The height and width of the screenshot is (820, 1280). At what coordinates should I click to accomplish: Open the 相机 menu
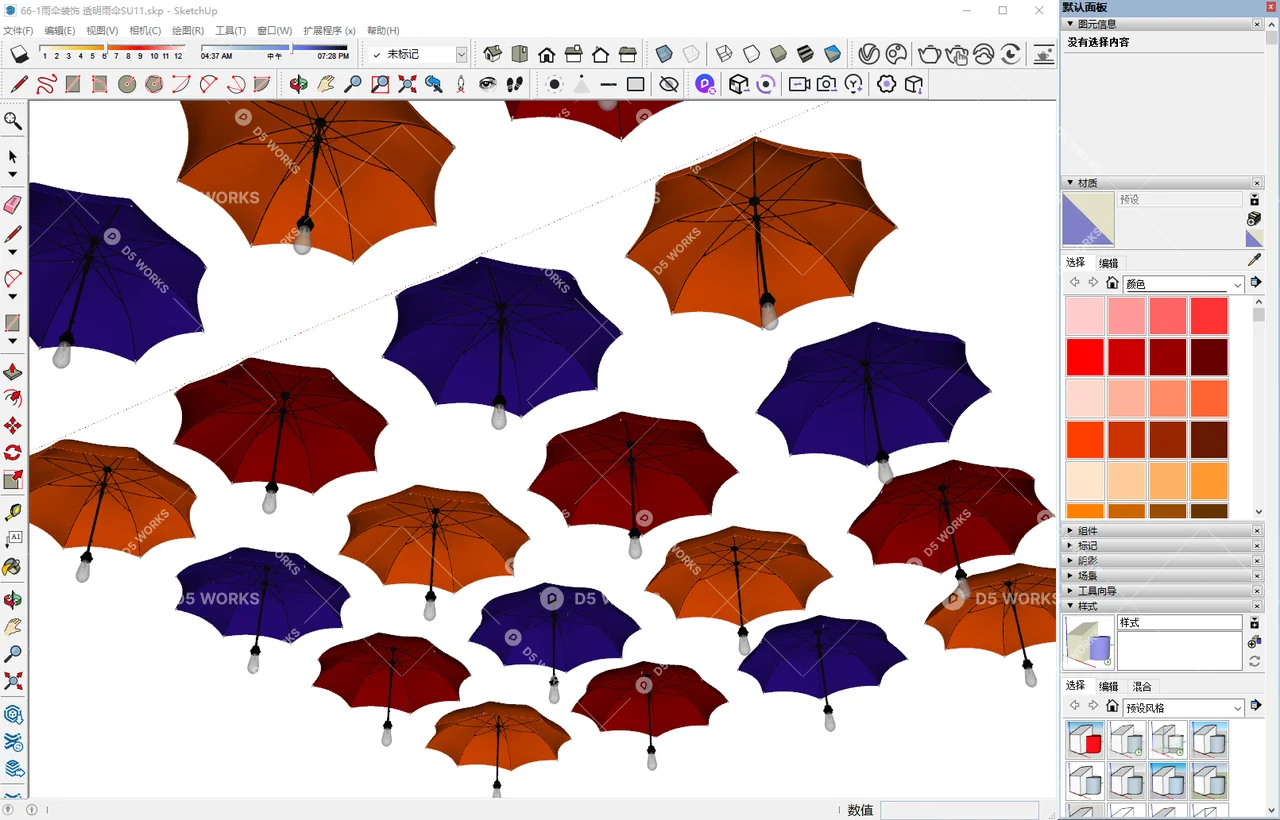(x=143, y=30)
